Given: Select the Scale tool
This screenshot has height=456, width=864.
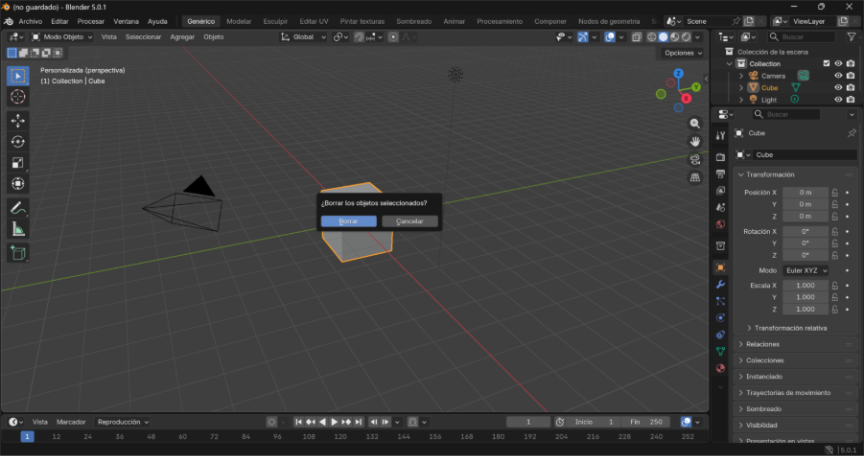Looking at the screenshot, I should 18,163.
